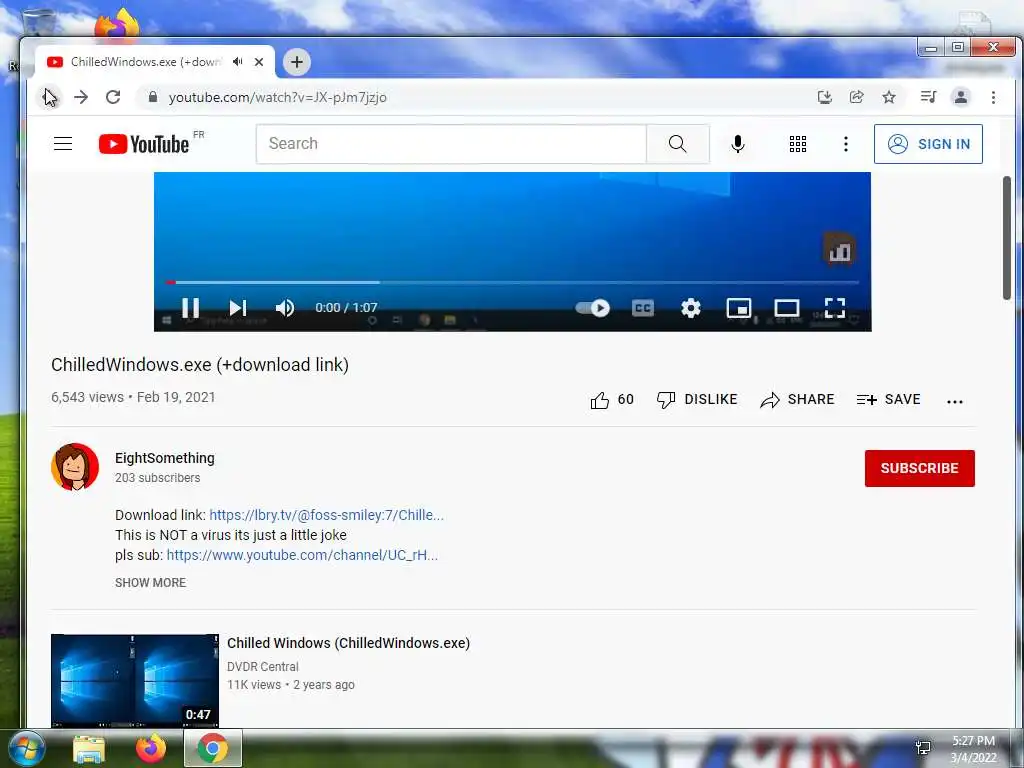
Task: Open EightSomething channel avatar
Action: point(75,467)
